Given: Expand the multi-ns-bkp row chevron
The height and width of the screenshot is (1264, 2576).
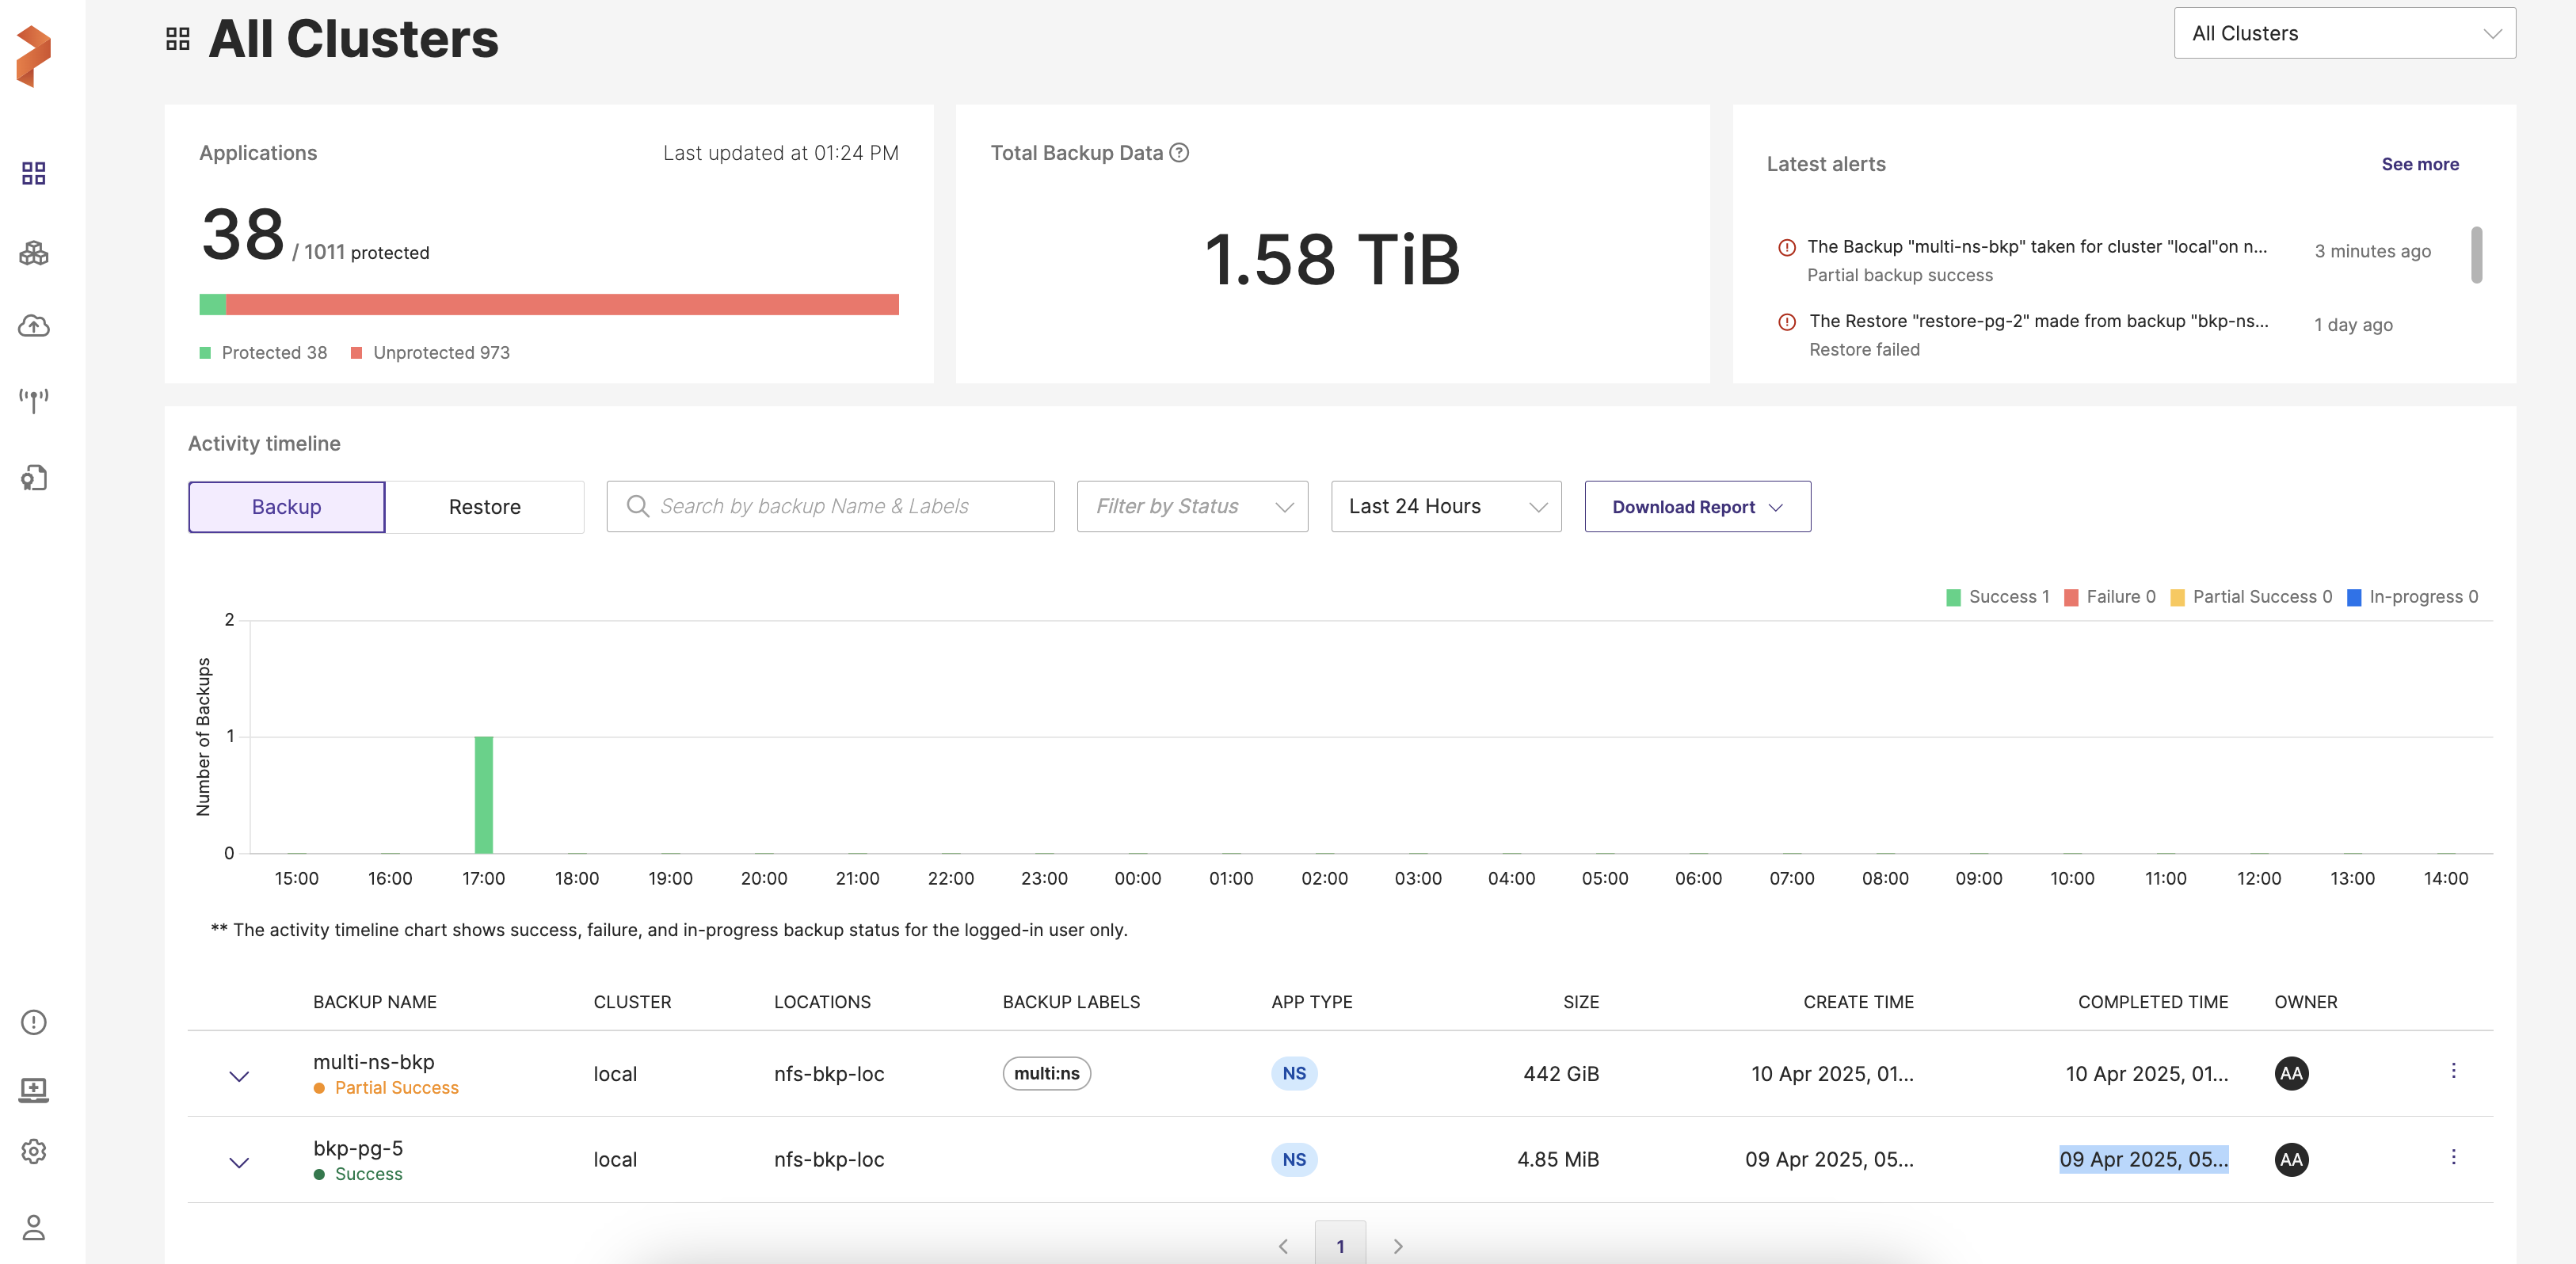Looking at the screenshot, I should click(x=239, y=1076).
